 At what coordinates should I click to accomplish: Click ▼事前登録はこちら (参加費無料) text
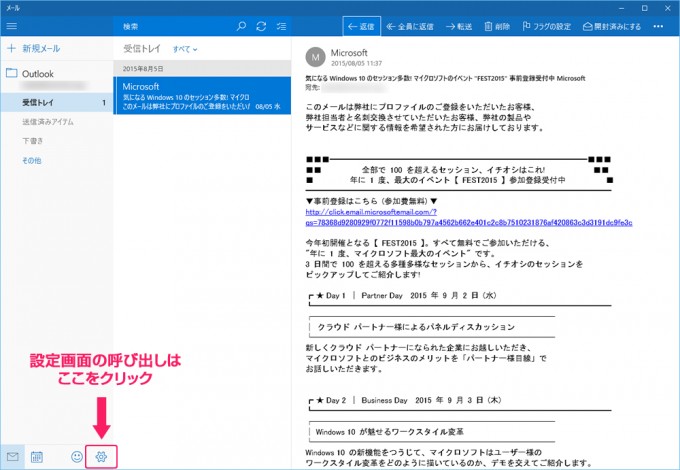(371, 201)
